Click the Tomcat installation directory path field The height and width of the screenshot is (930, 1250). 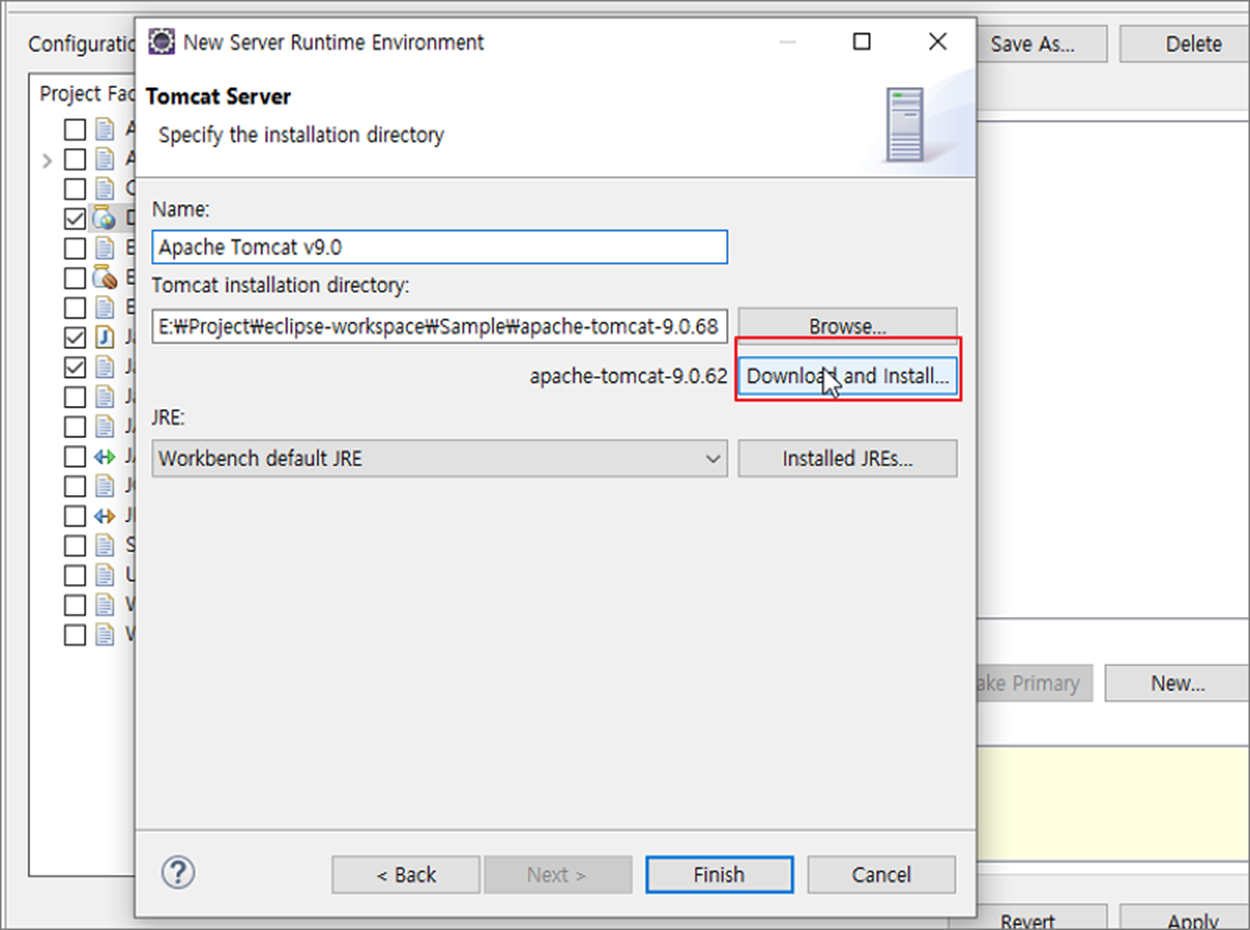tap(440, 326)
